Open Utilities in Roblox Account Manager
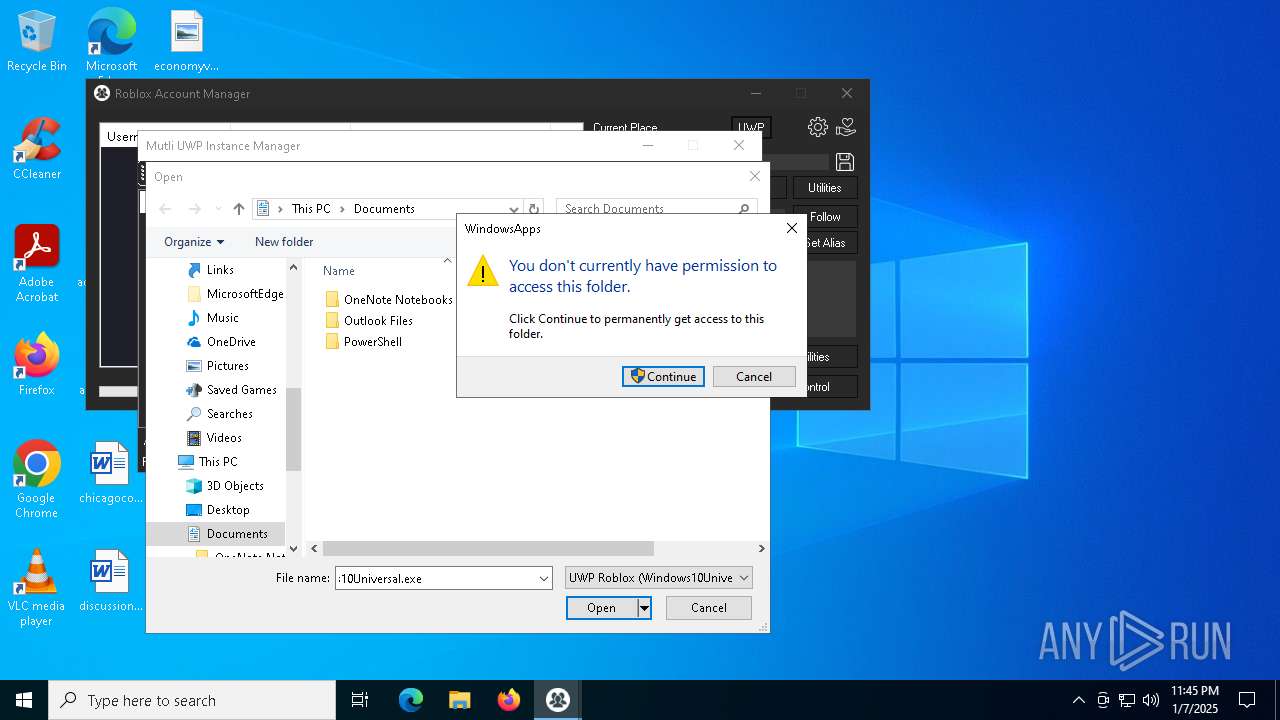Image resolution: width=1280 pixels, height=720 pixels. coord(825,188)
